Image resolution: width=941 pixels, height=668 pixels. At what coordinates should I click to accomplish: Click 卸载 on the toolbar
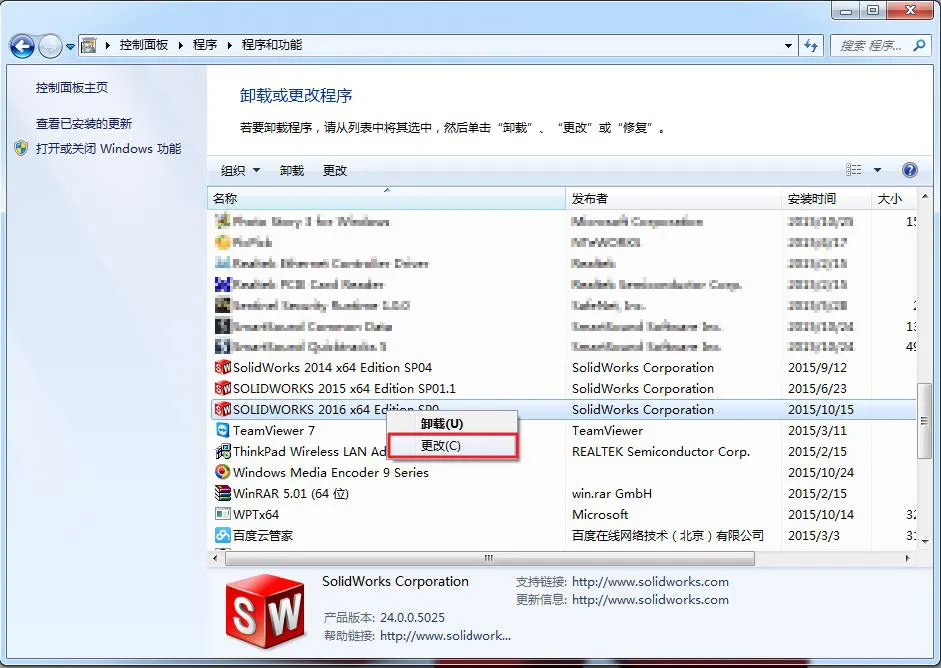(292, 170)
